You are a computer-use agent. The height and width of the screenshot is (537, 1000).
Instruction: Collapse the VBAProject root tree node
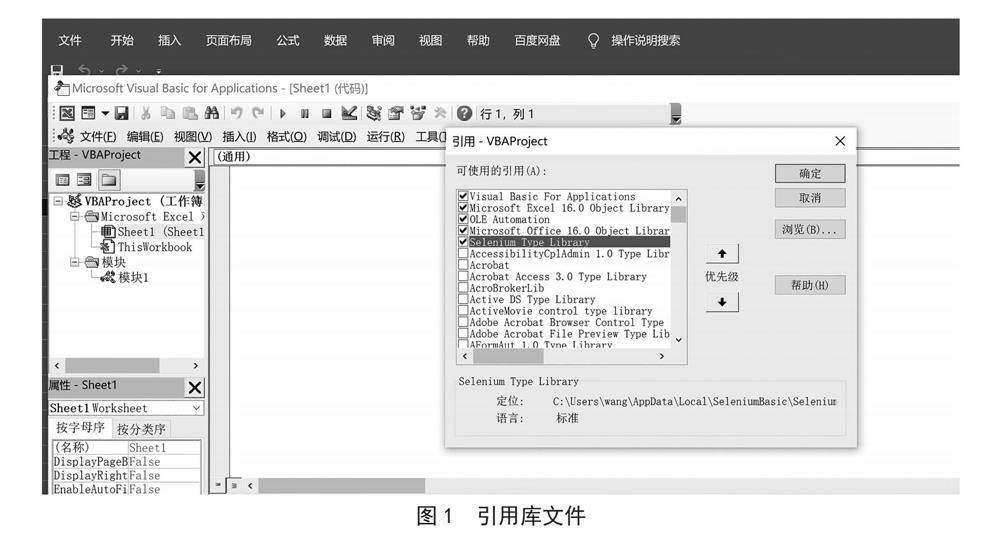coord(58,201)
